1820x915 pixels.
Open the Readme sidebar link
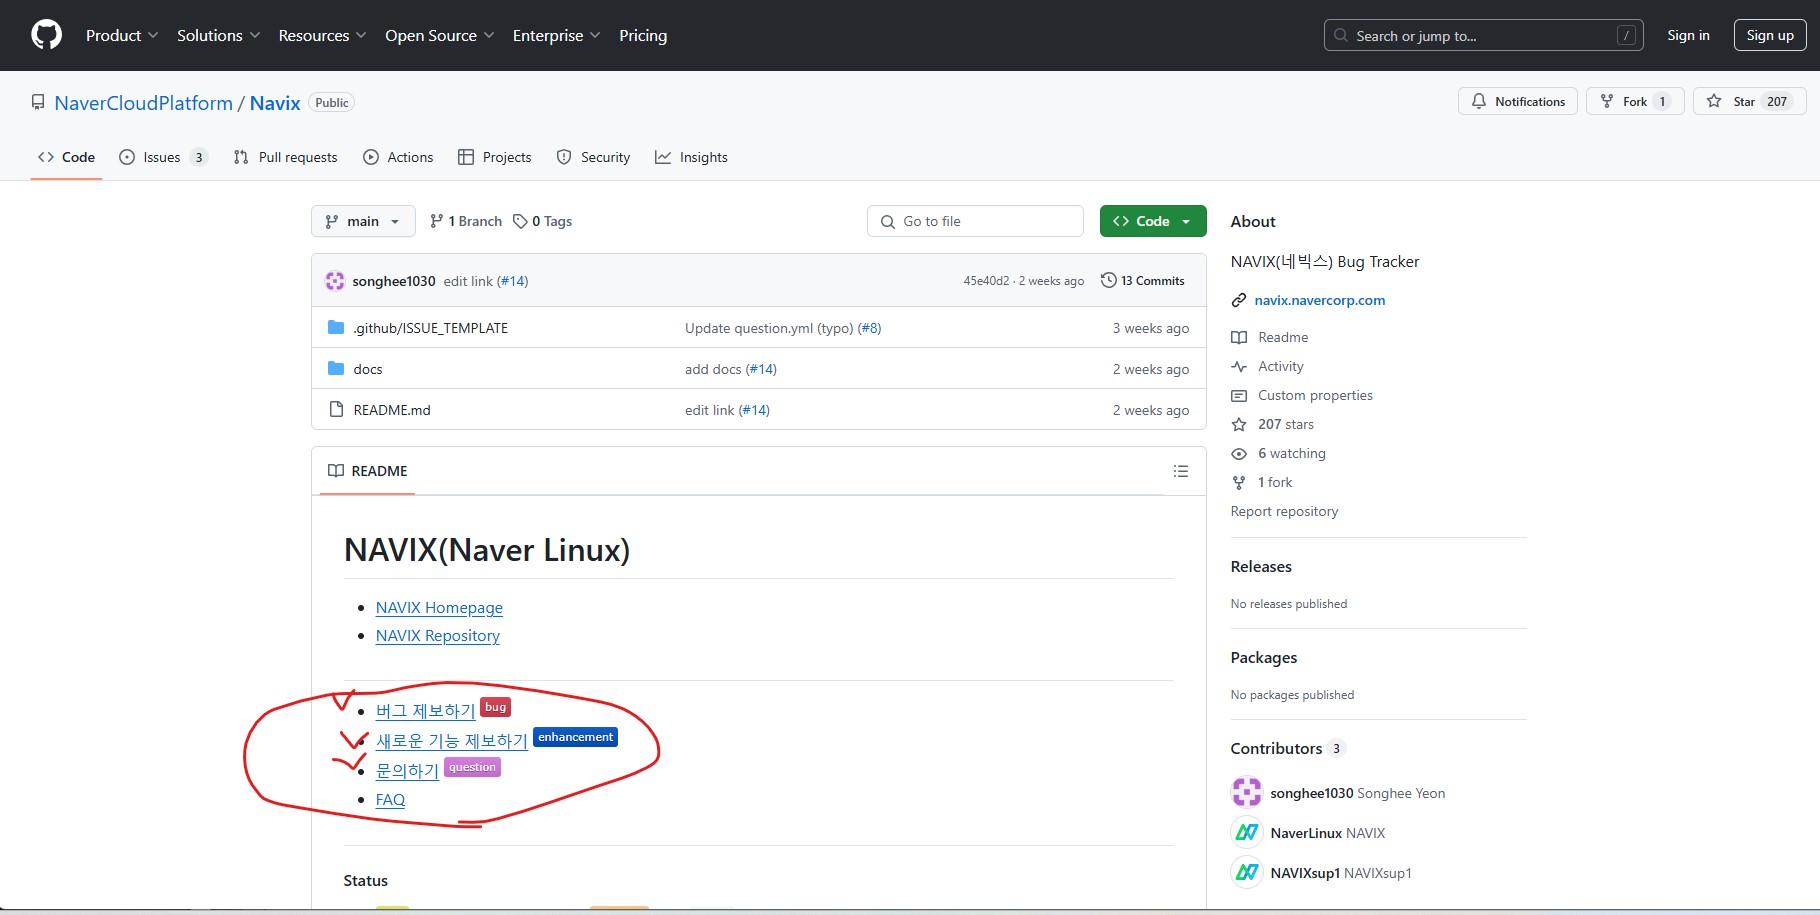1283,338
